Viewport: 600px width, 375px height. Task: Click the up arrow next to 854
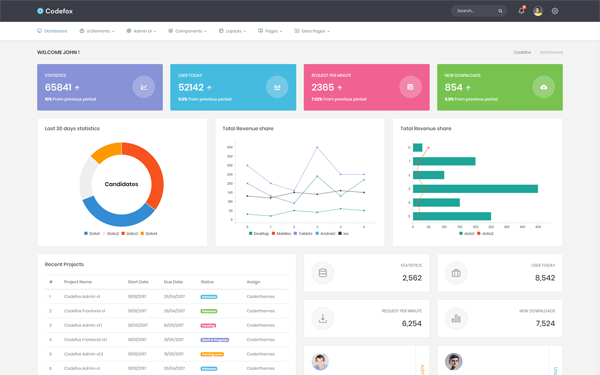click(468, 88)
